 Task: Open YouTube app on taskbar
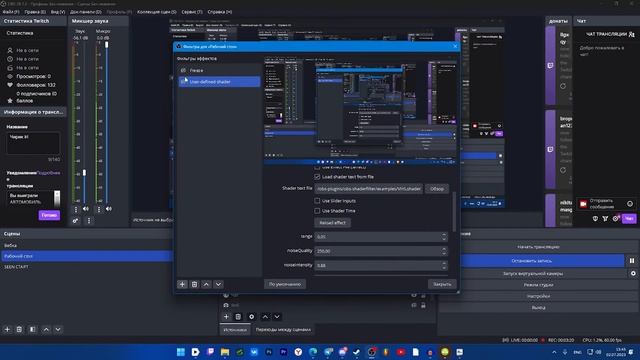tap(401, 352)
